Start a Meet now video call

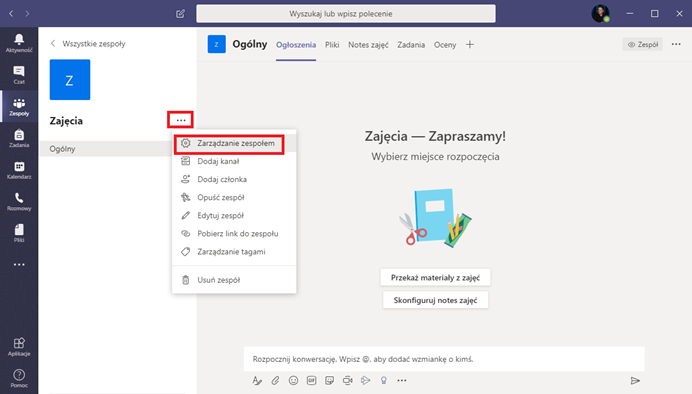click(x=348, y=380)
